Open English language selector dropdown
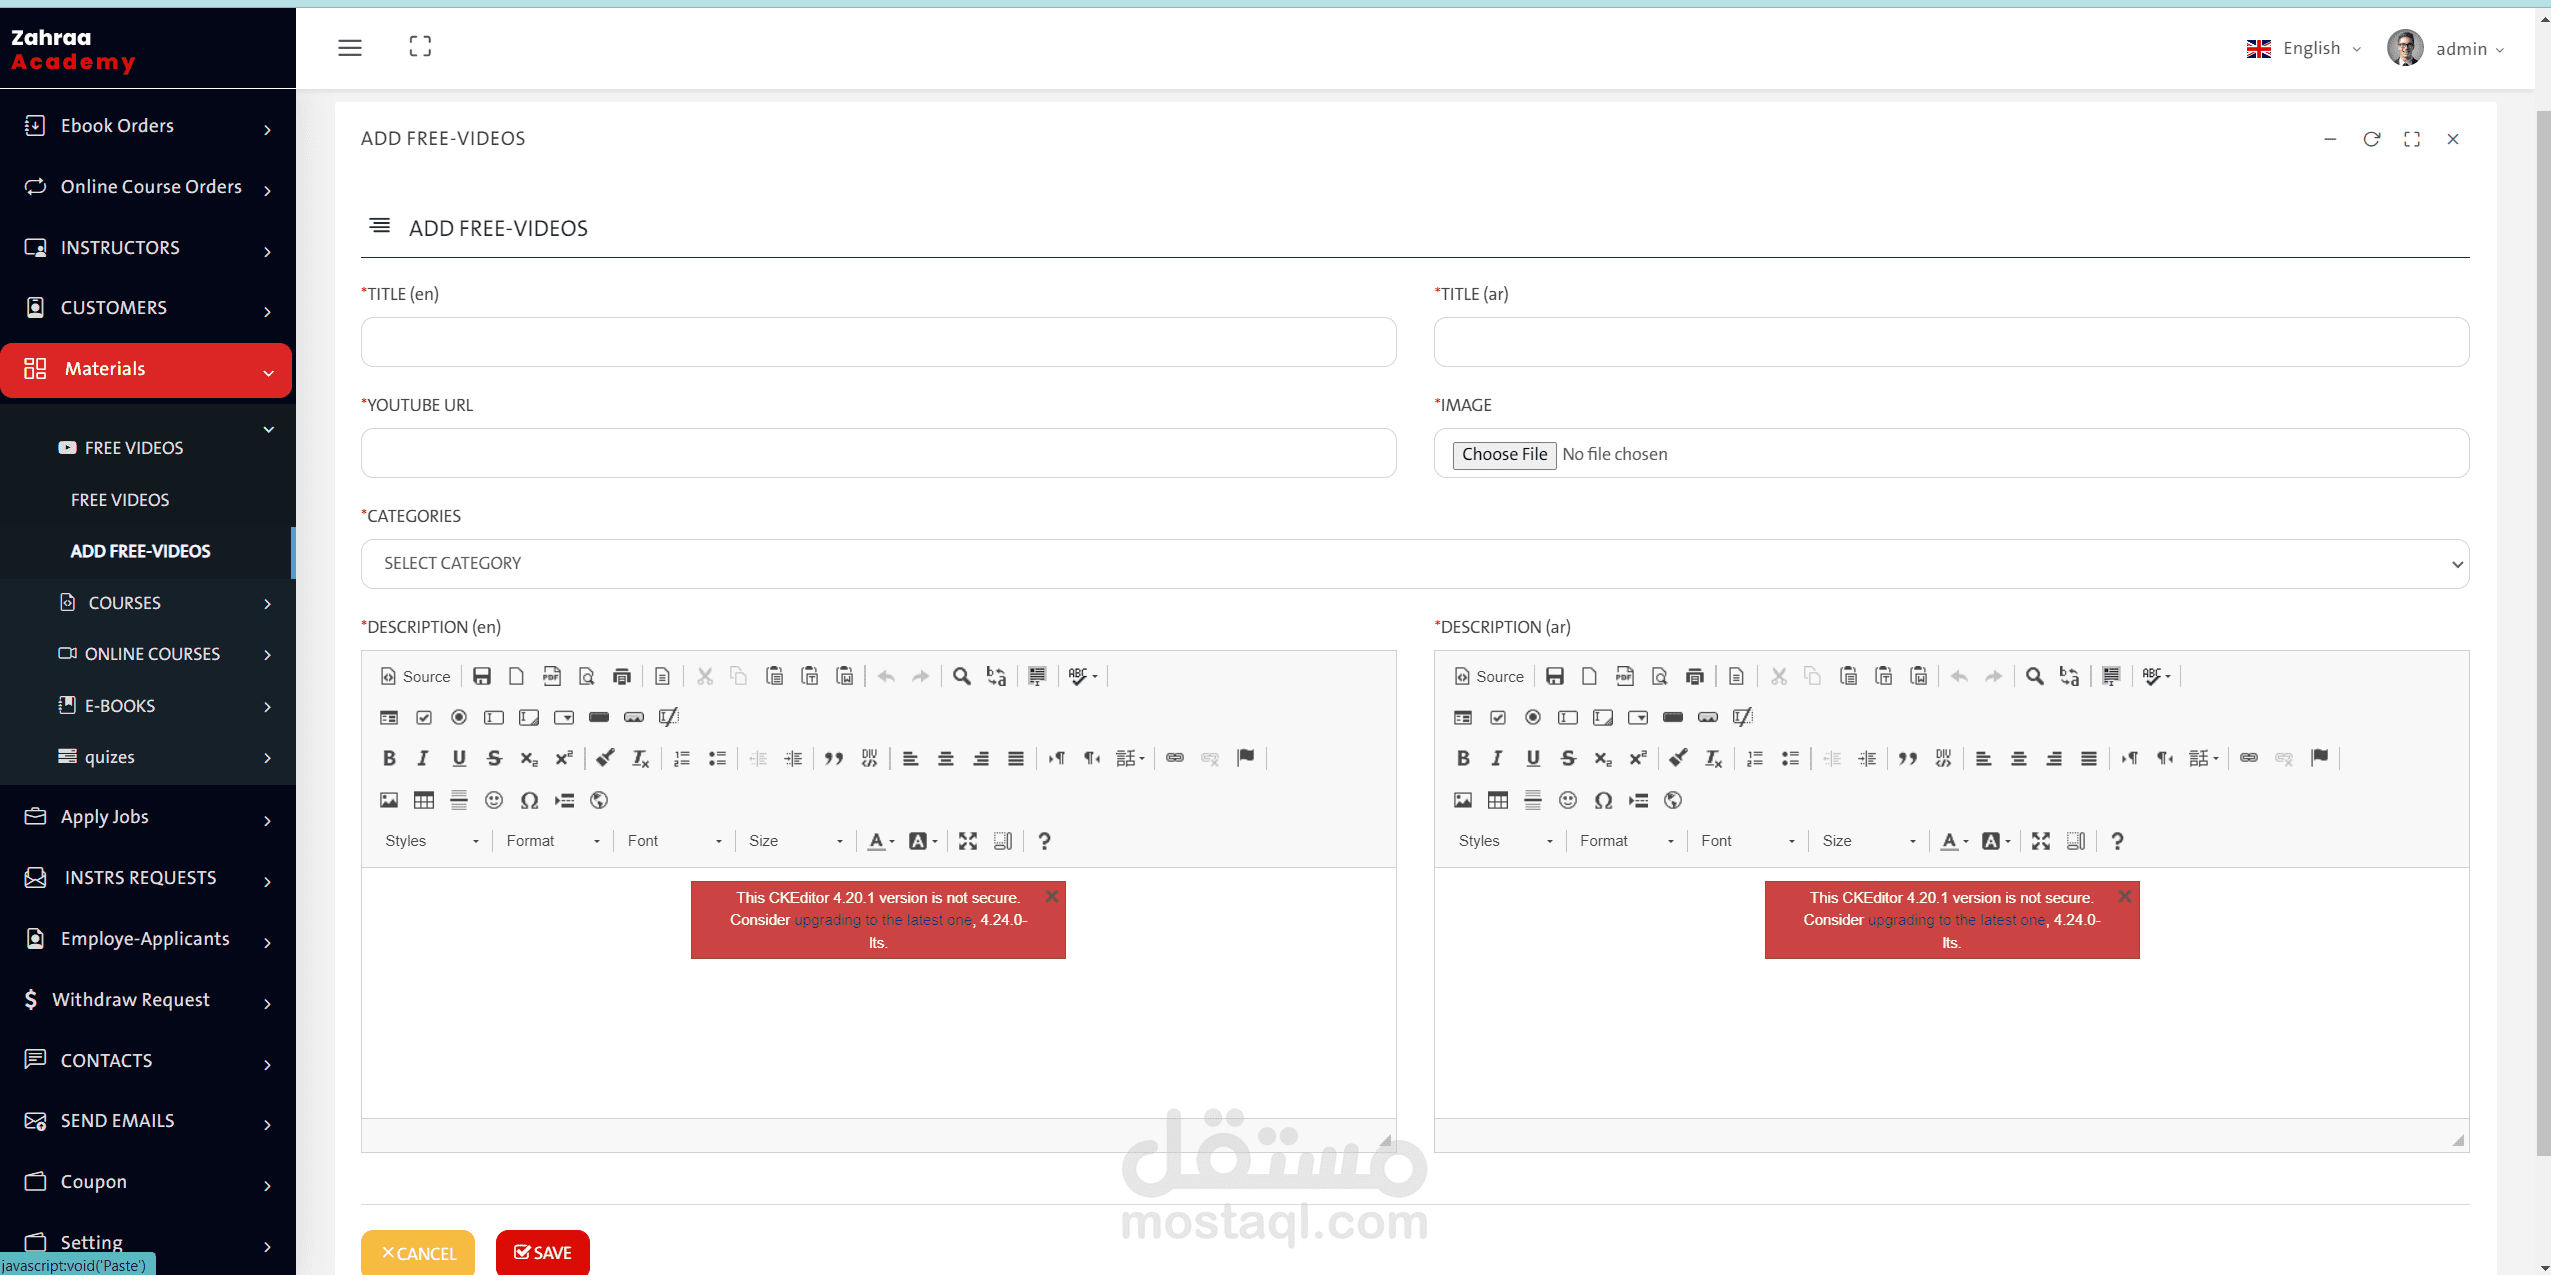Viewport: 2551px width, 1275px height. coord(2304,48)
